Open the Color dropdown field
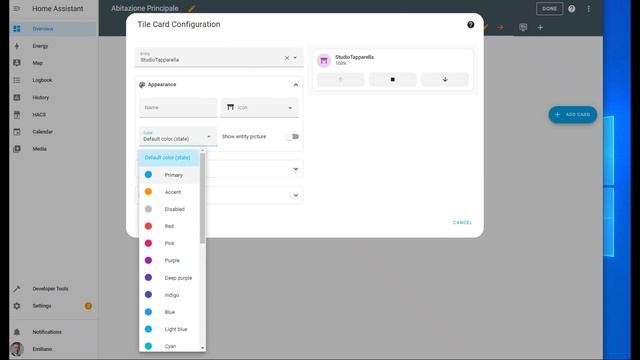Screen dimensions: 640x360 pyautogui.click(x=178, y=136)
